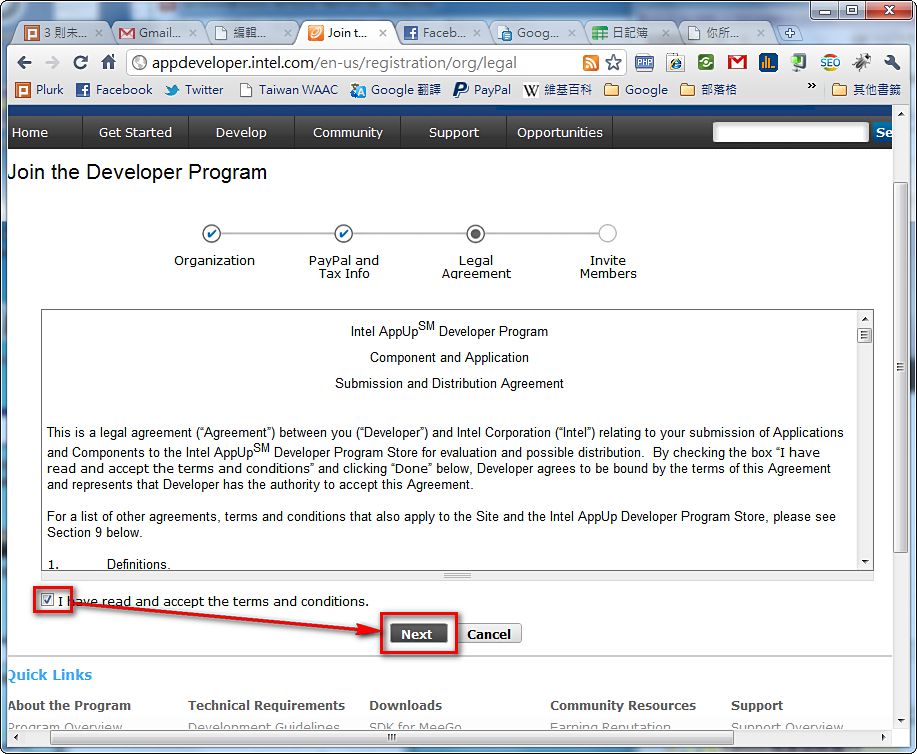
Task: Open the IE Tab extension icon
Action: point(675,63)
